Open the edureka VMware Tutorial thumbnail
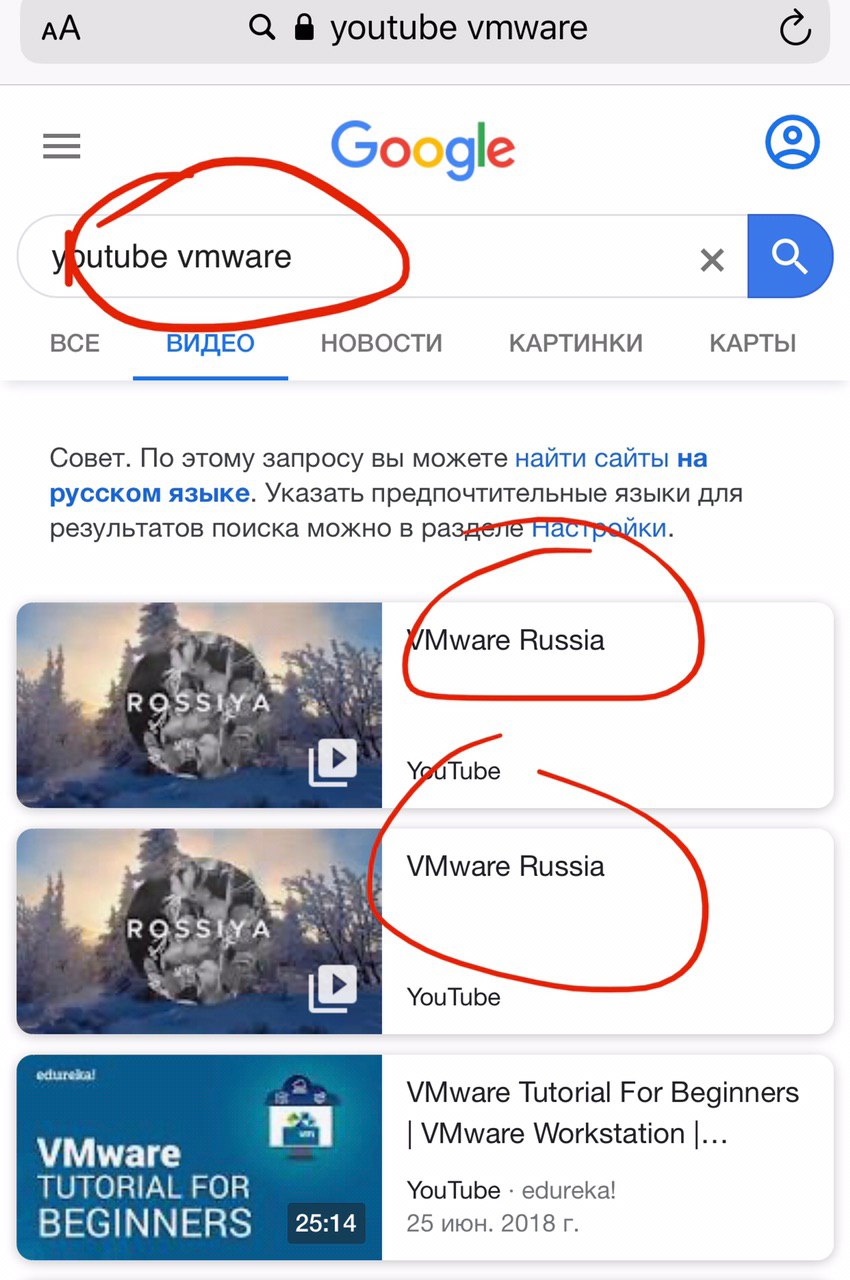 pyautogui.click(x=199, y=1157)
